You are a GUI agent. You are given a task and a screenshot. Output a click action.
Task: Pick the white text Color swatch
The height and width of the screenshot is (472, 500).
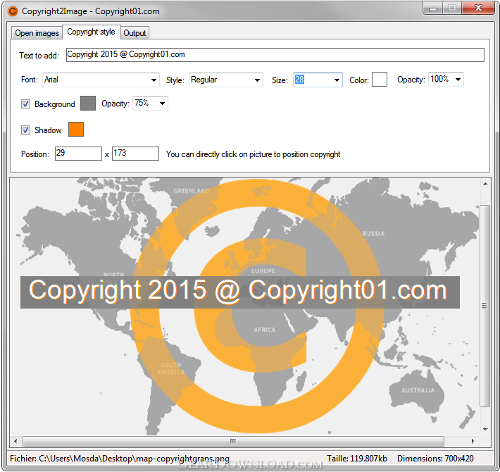379,80
